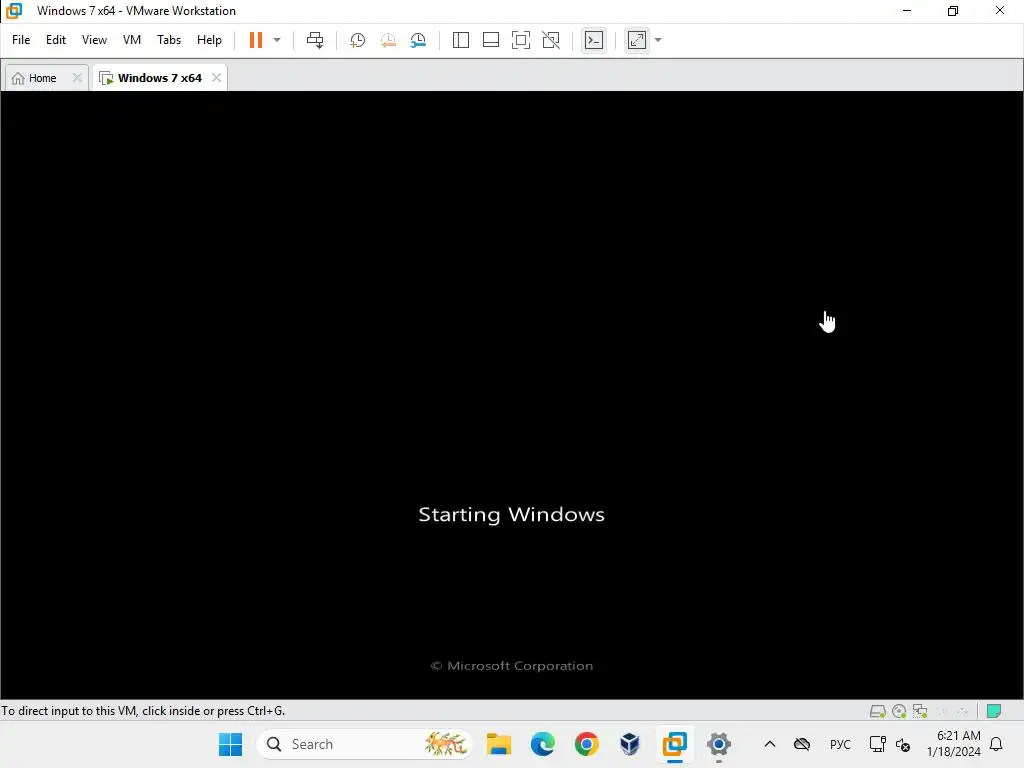Screen dimensions: 1024x768
Task: Open the snapshot manager
Action: pos(419,40)
